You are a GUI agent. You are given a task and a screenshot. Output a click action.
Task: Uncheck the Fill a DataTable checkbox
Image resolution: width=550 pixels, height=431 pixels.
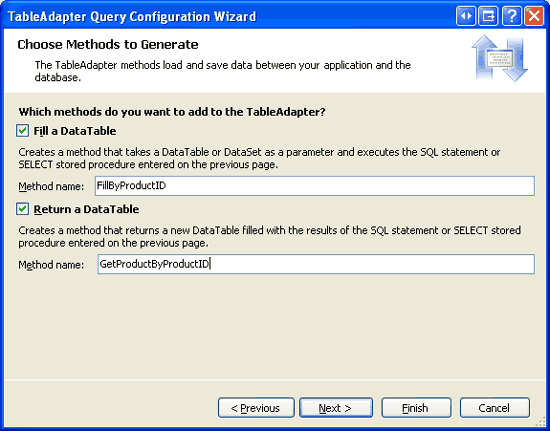click(x=22, y=131)
